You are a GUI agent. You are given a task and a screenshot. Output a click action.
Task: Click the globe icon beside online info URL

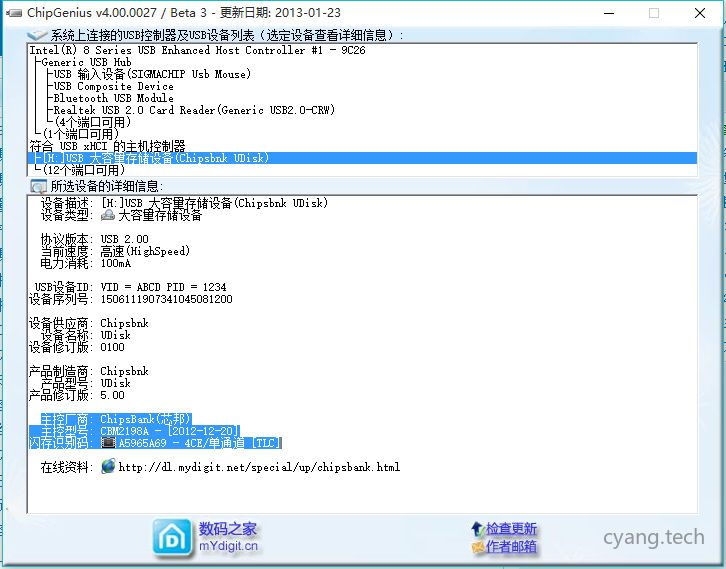tap(108, 466)
